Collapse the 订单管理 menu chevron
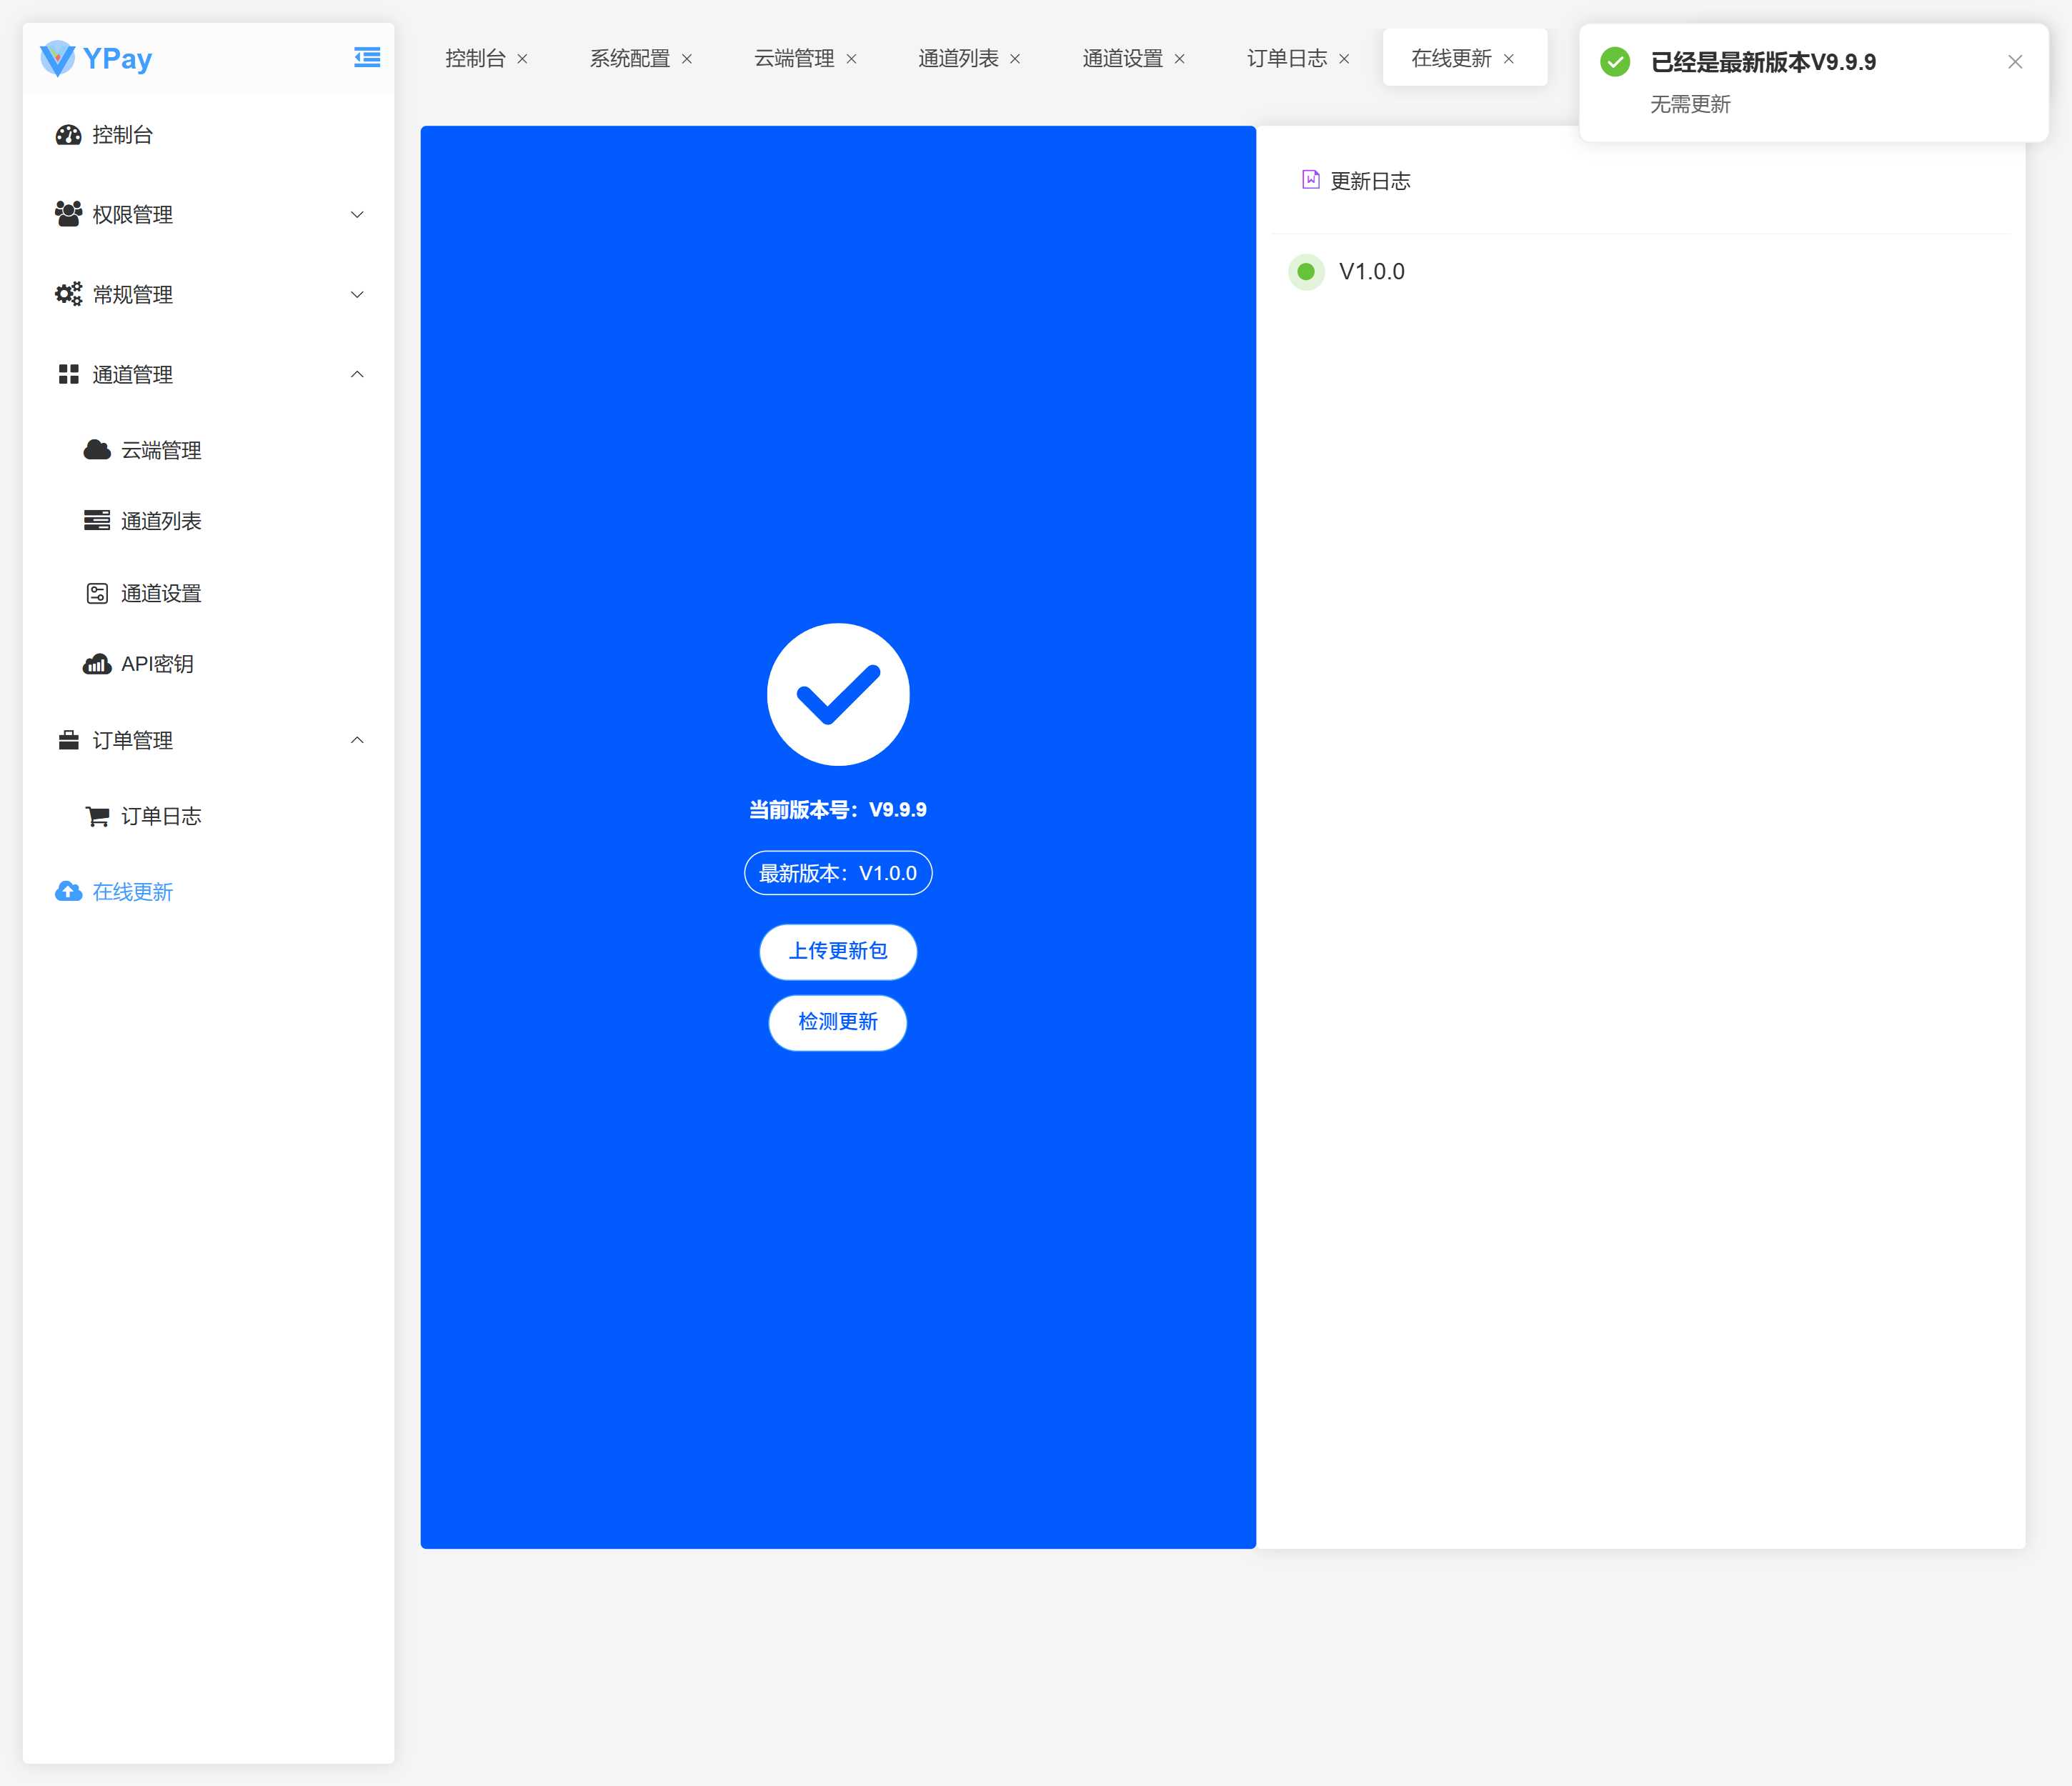The height and width of the screenshot is (1786, 2072). [x=357, y=740]
